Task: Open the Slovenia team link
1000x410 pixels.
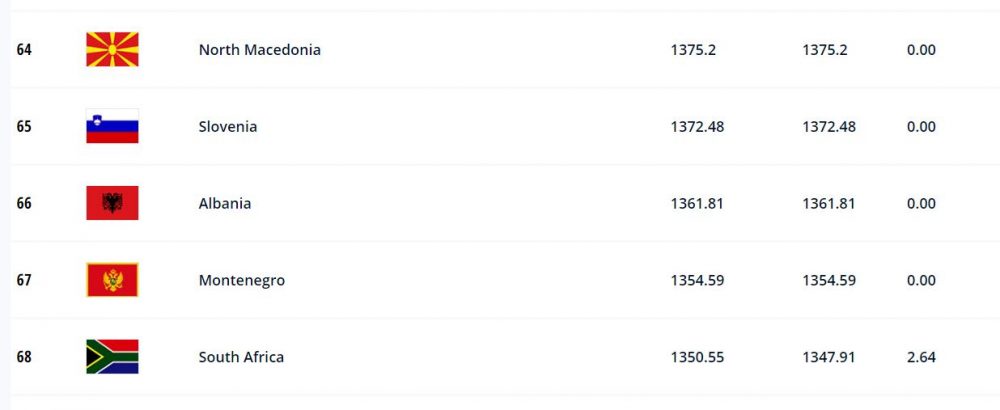Action: tap(228, 126)
